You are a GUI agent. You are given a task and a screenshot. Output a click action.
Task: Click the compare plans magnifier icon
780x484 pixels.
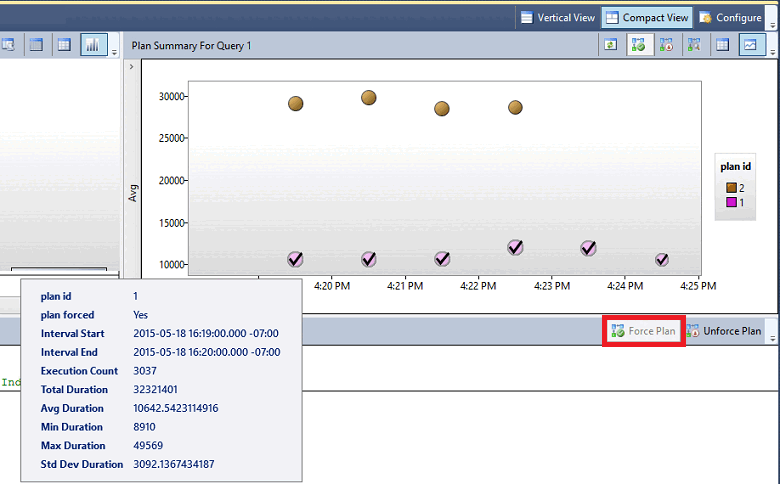[693, 45]
